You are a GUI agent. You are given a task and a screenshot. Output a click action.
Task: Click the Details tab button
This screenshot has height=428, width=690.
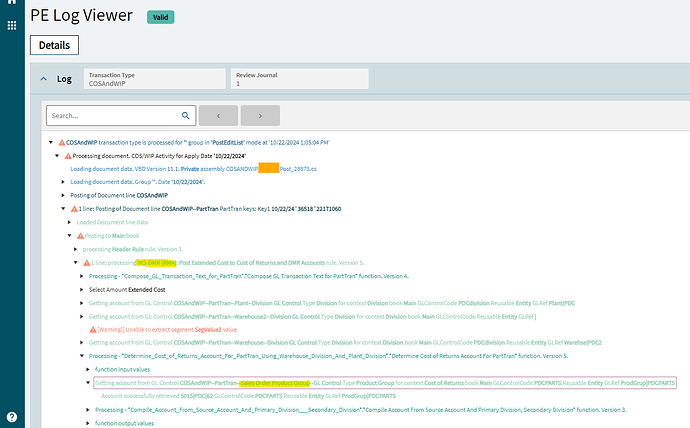(x=55, y=45)
